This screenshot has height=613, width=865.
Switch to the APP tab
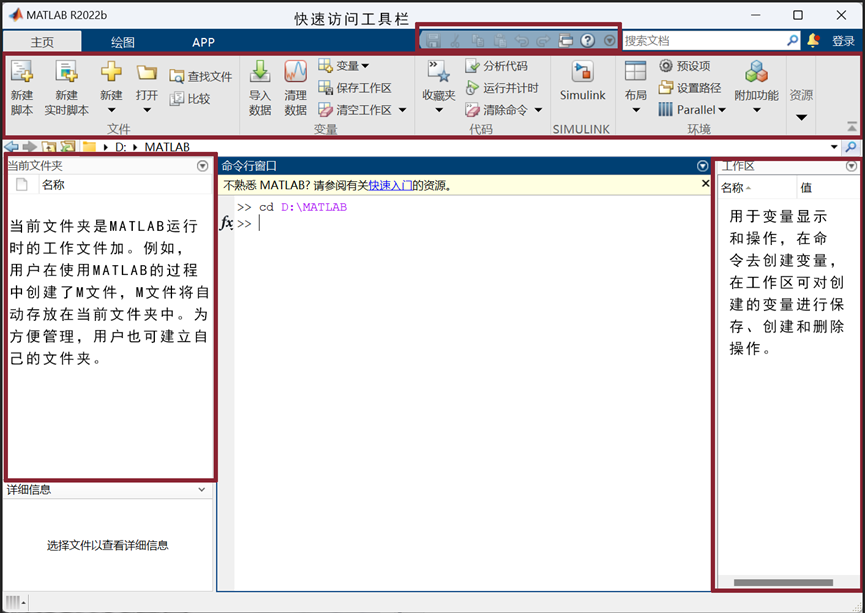click(204, 42)
